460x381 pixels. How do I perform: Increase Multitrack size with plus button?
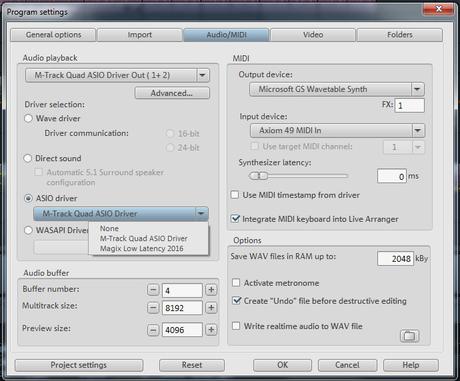[x=211, y=307]
